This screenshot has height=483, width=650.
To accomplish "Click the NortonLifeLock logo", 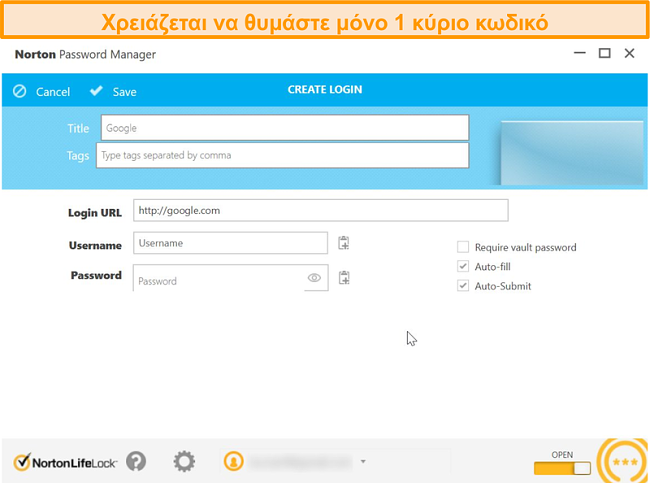I will pos(65,462).
